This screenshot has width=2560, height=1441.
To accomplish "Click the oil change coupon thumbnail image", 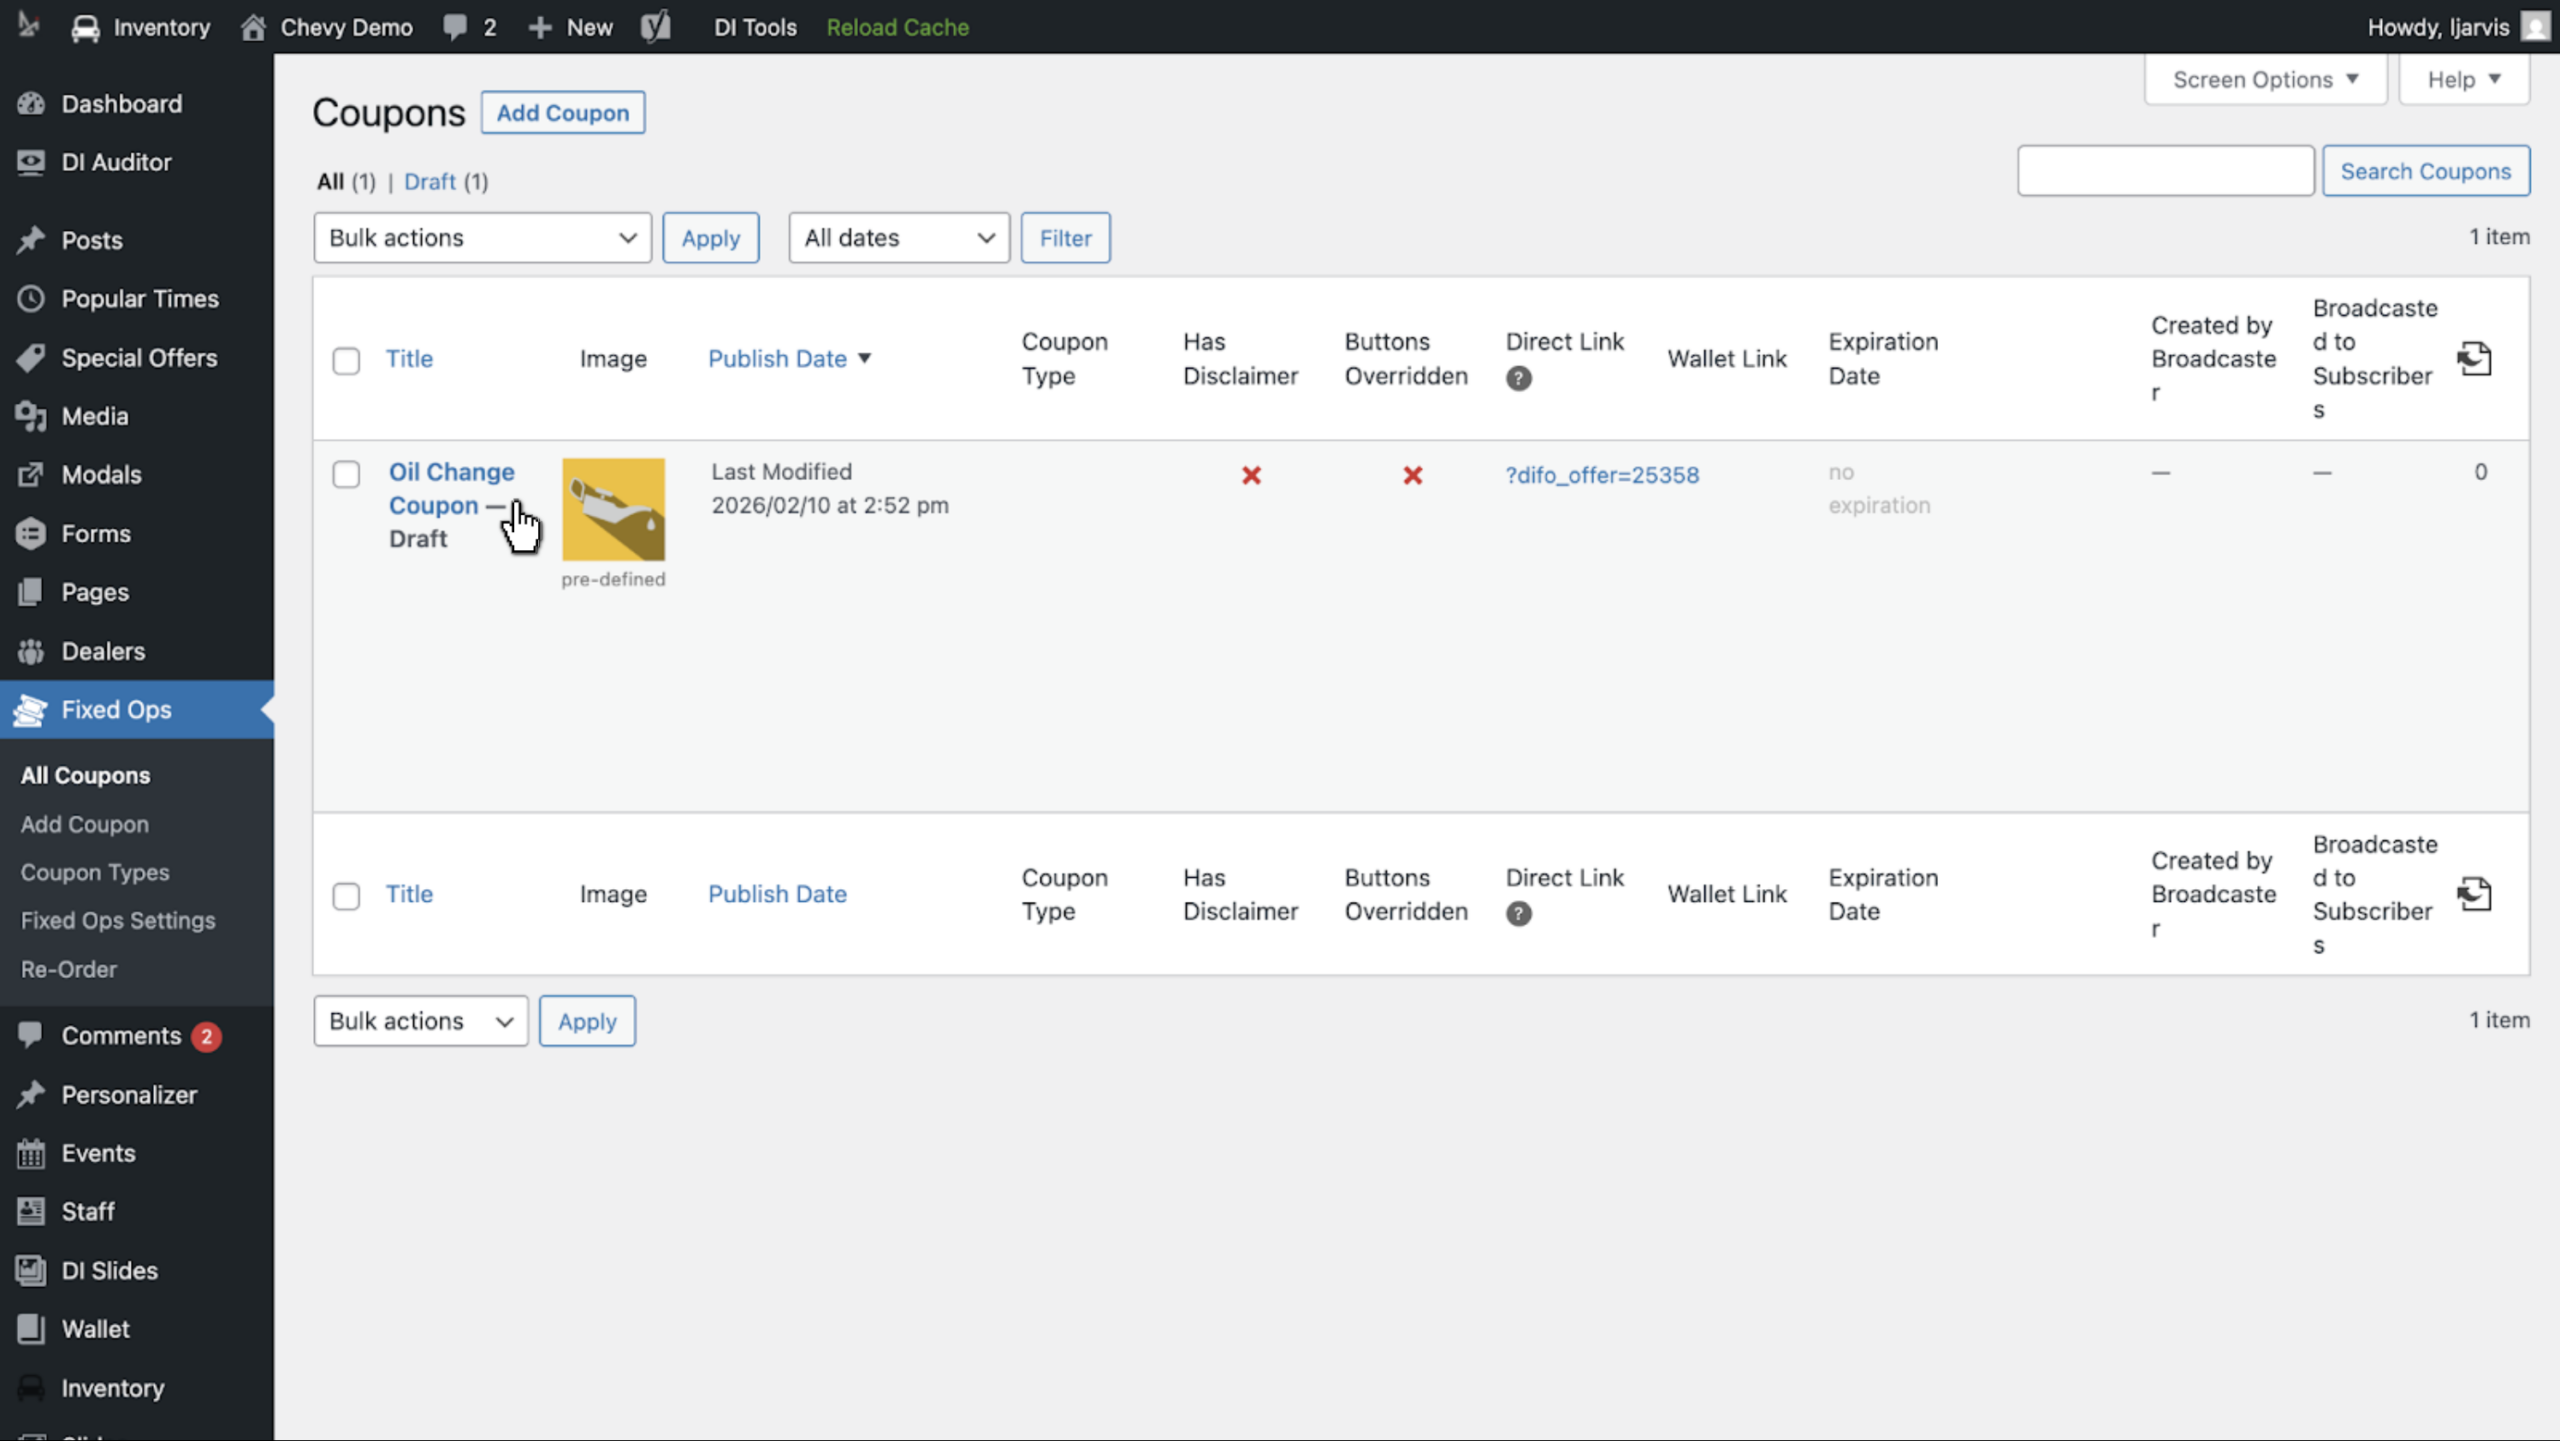I will [613, 509].
